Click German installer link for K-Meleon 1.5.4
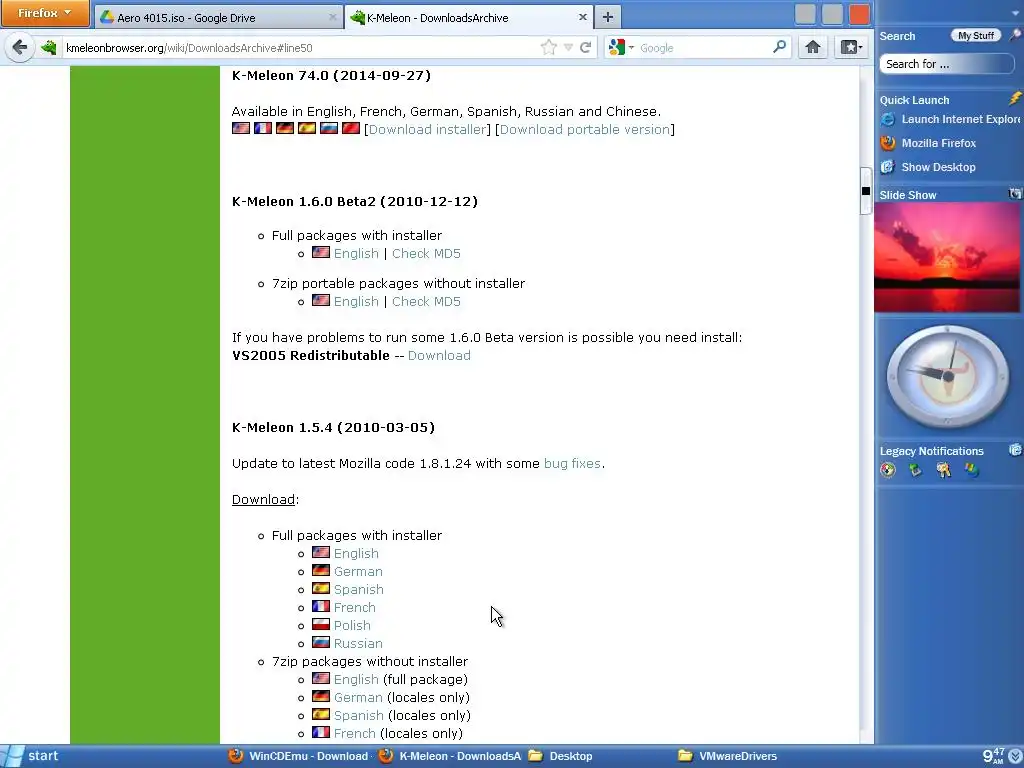Viewport: 1024px width, 768px height. (358, 571)
